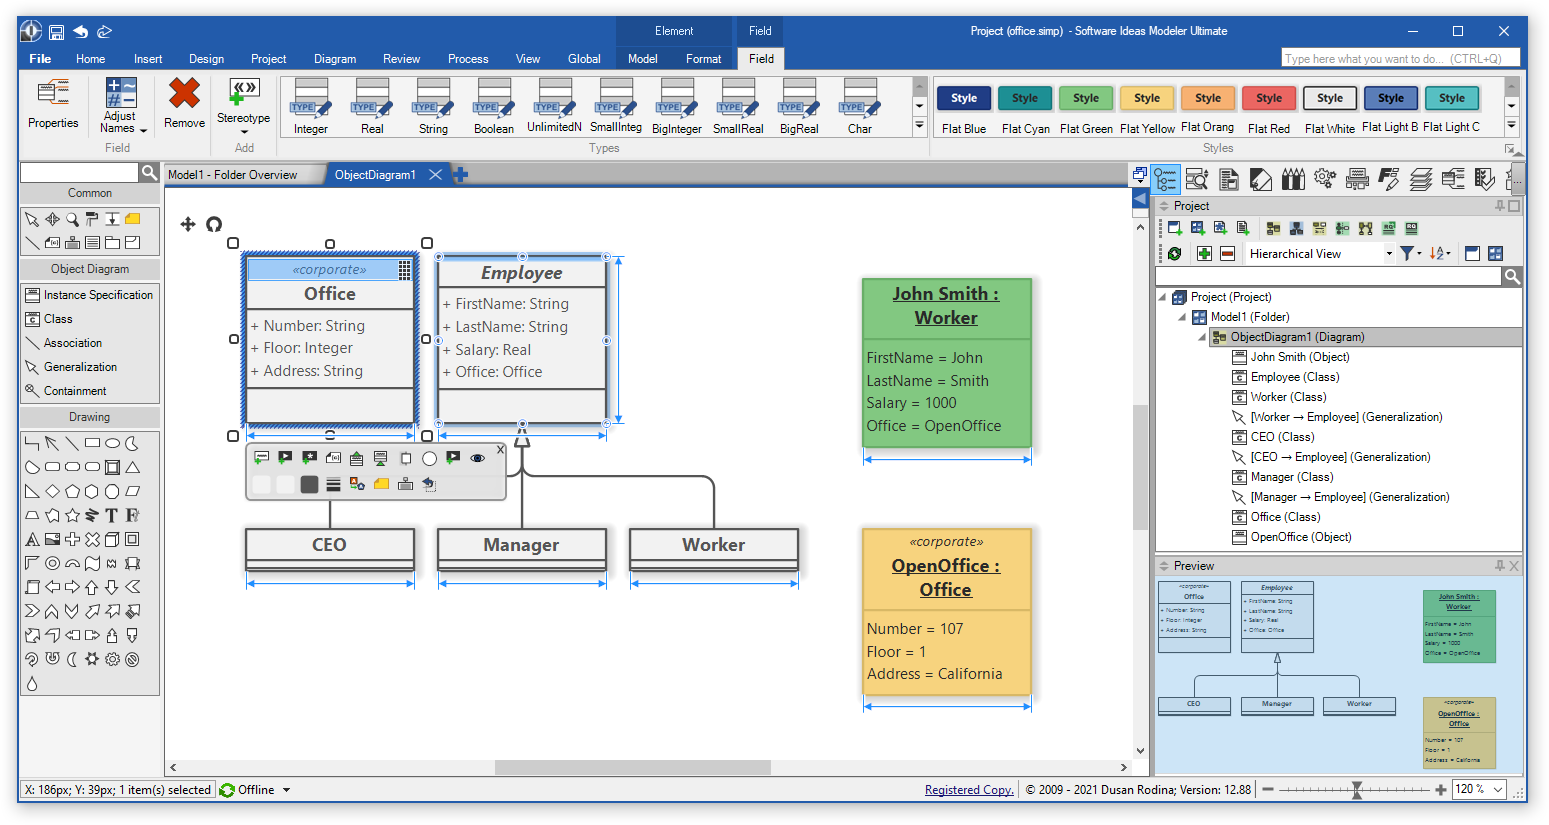Click the Save icon in title bar
The width and height of the screenshot is (1549, 825).
point(57,32)
